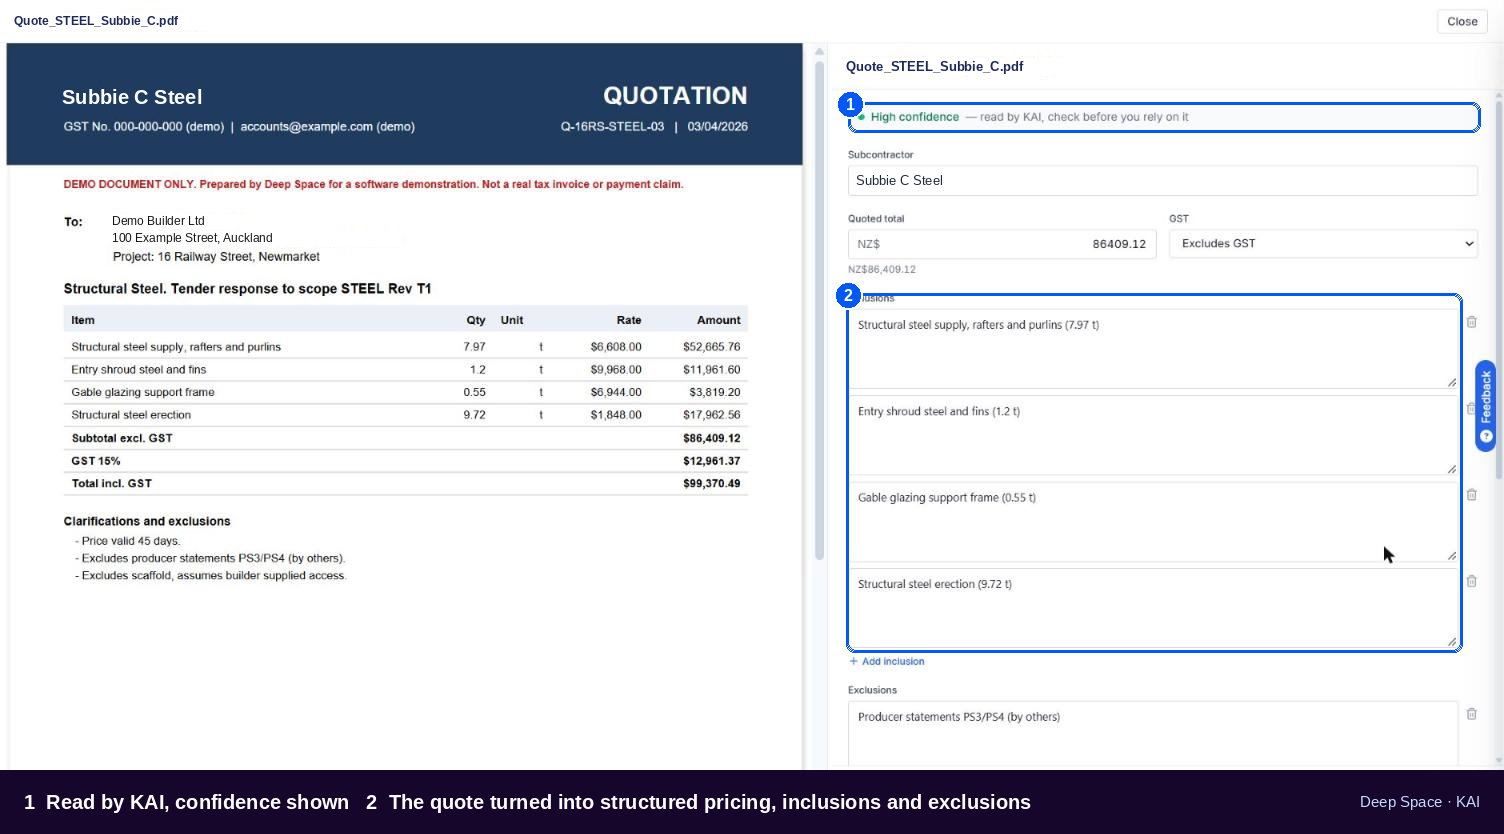Click the Gable glazing support frame PDF row
Screen dimensions: 1504x834
[405, 392]
